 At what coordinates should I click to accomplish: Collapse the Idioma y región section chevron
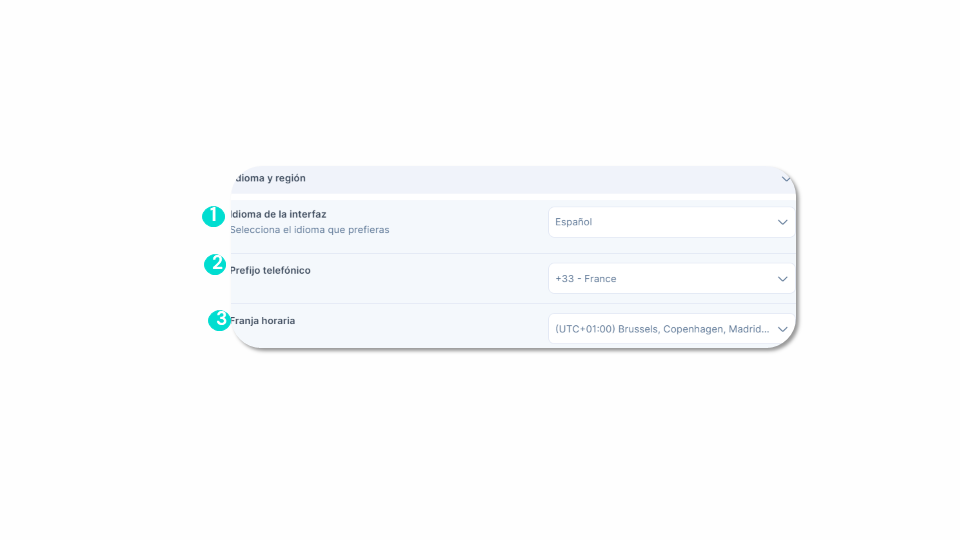coord(786,179)
